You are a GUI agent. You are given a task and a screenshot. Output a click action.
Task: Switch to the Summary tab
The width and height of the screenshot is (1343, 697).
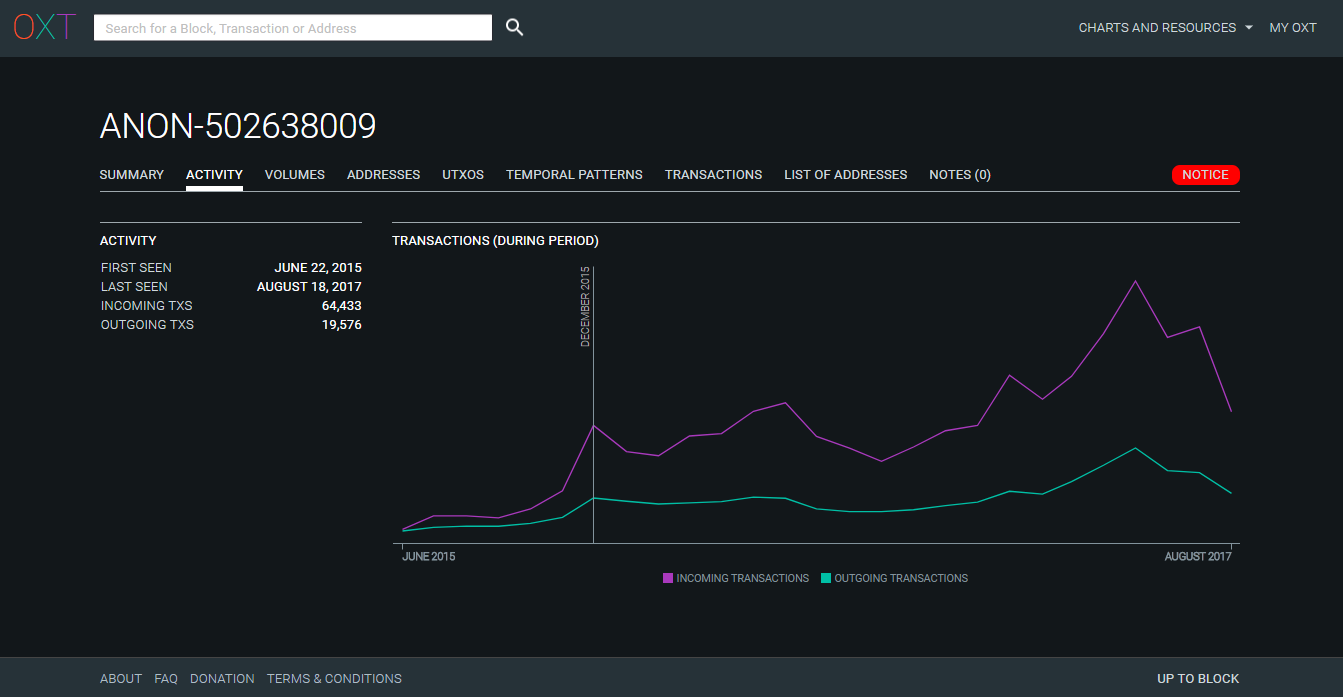click(x=131, y=175)
